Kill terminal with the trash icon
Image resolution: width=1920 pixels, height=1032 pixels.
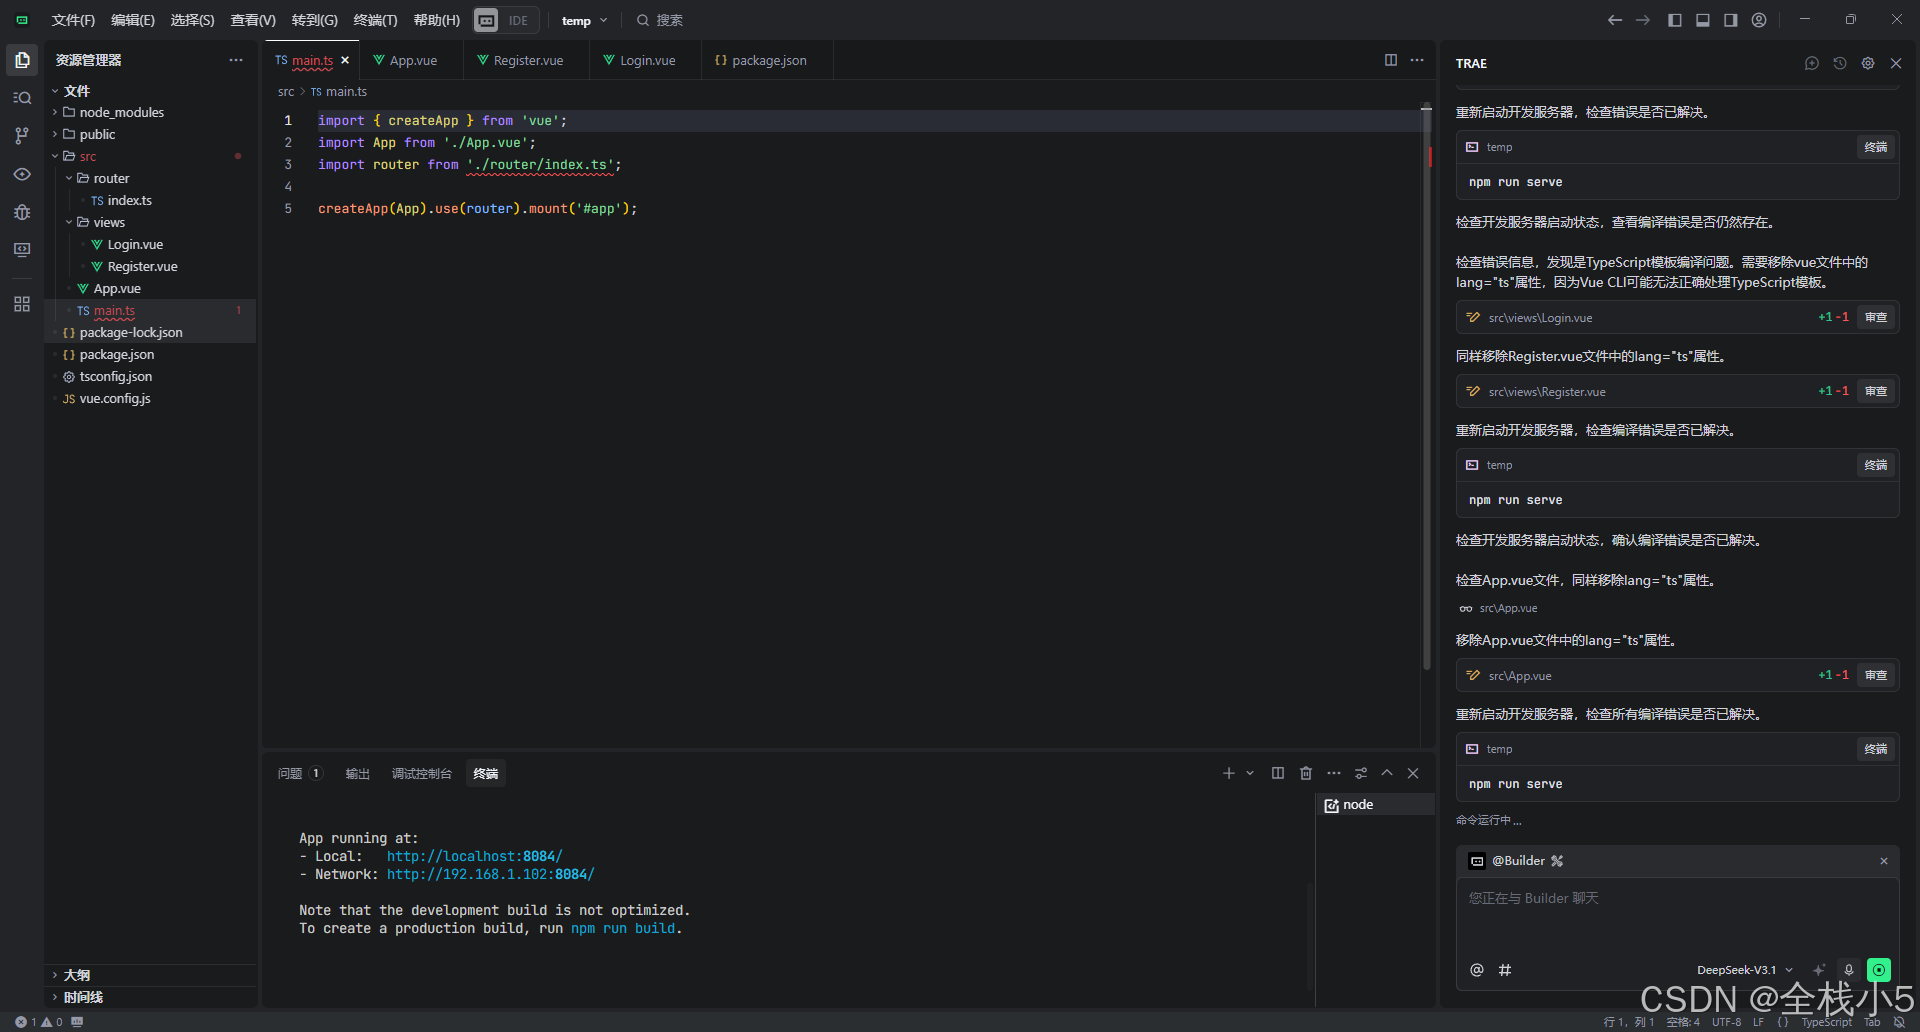click(x=1306, y=773)
